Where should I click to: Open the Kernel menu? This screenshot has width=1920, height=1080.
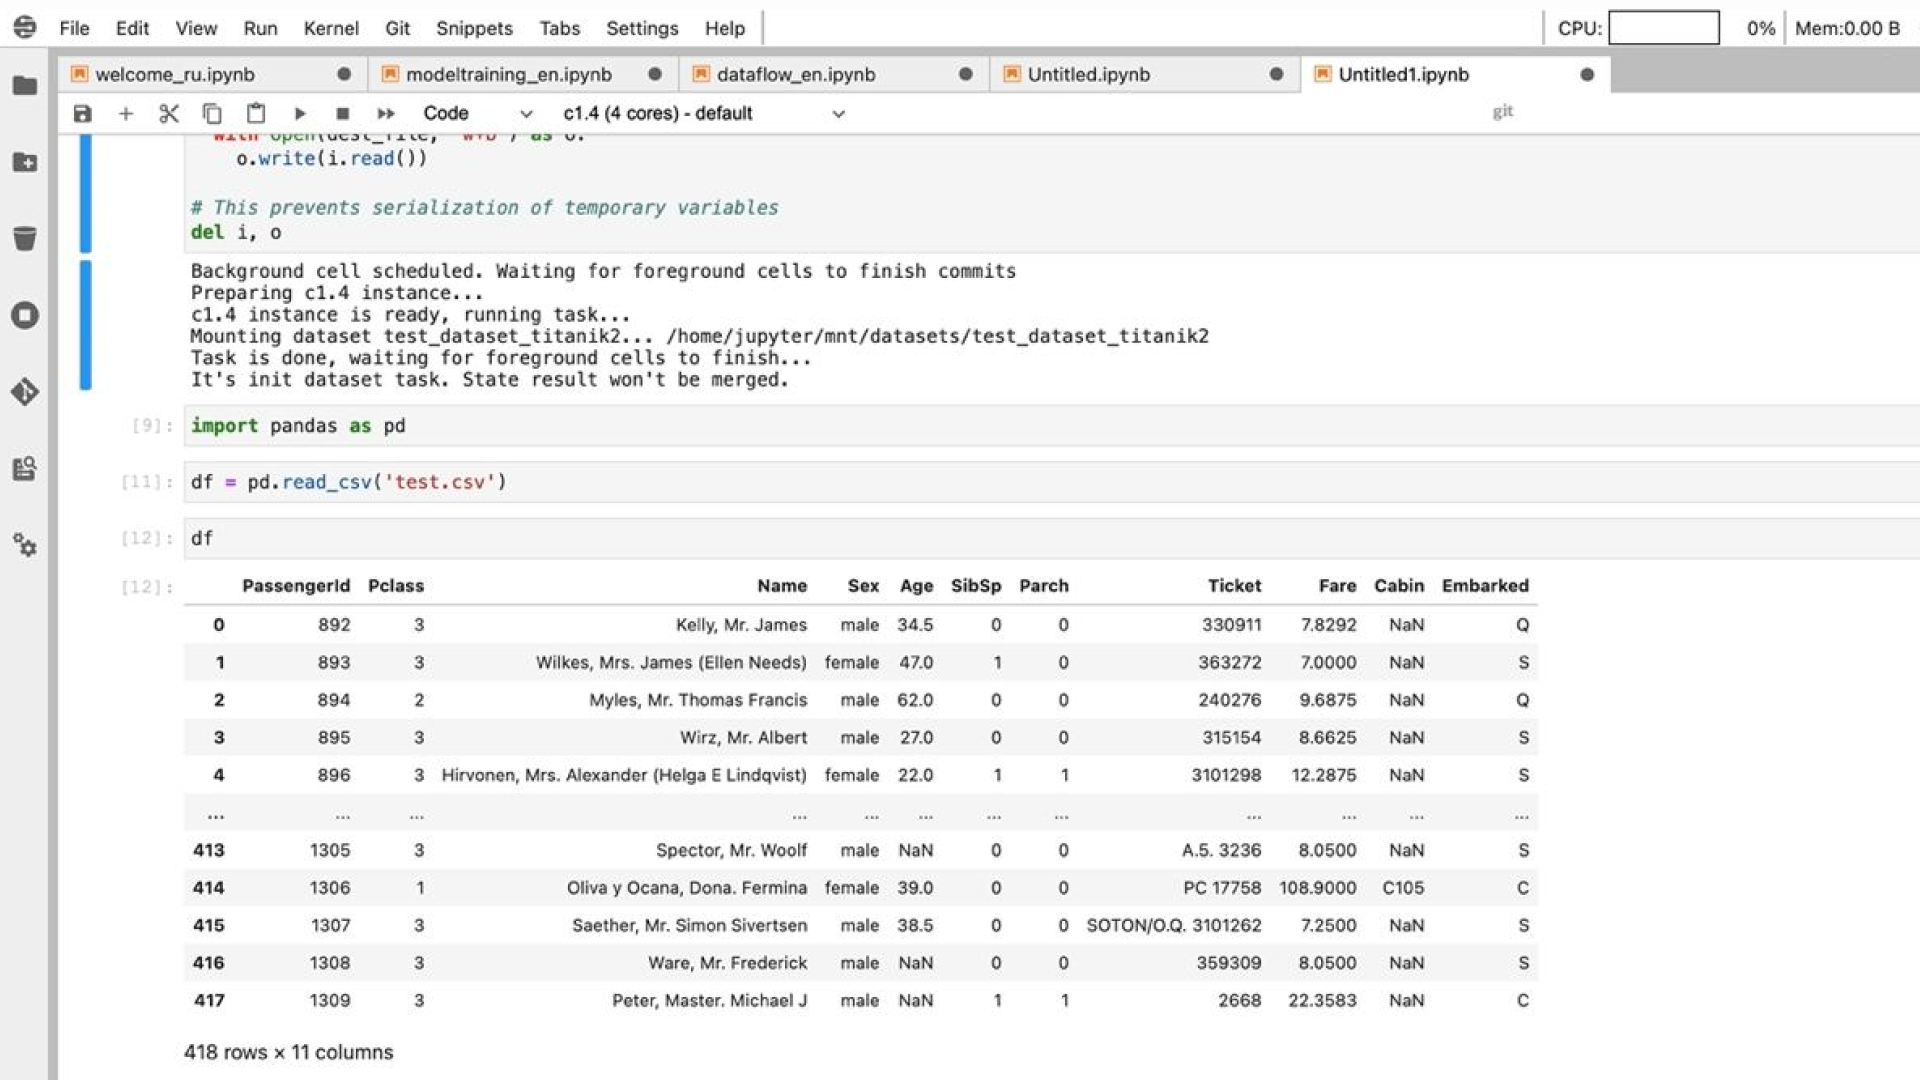[x=331, y=28]
